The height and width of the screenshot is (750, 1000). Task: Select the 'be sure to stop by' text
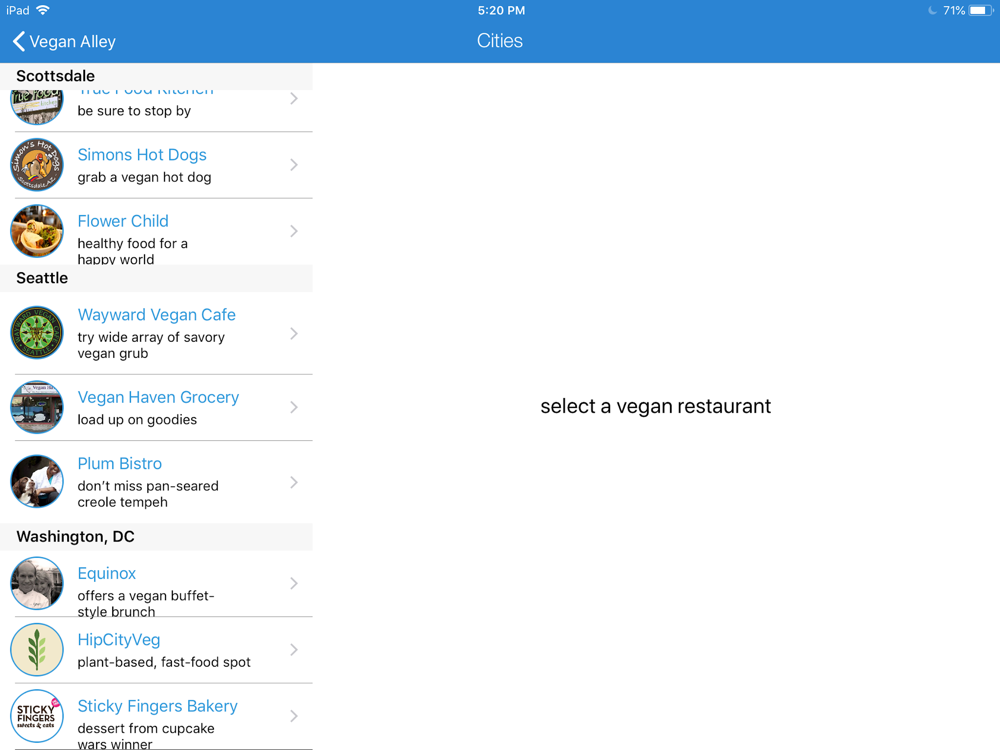[x=134, y=111]
